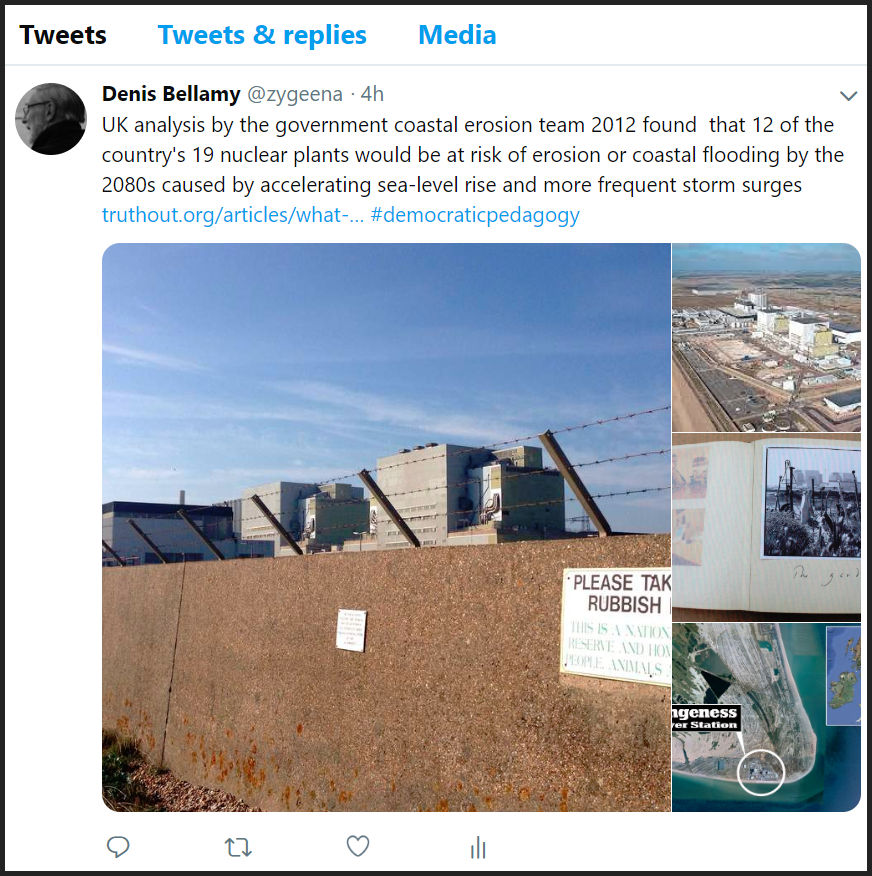872x876 pixels.
Task: Select the Media tab
Action: [x=457, y=35]
